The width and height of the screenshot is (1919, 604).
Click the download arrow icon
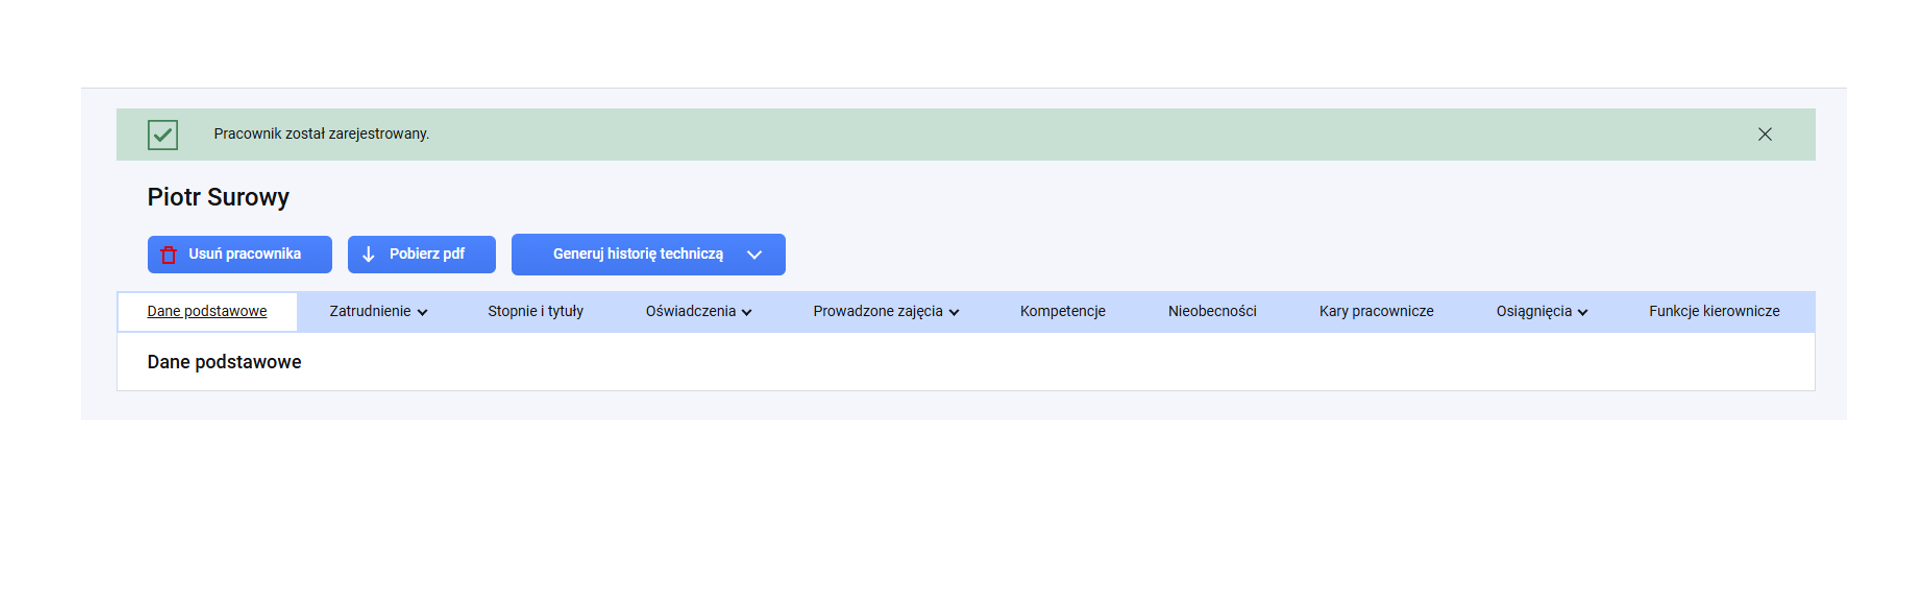pos(368,254)
